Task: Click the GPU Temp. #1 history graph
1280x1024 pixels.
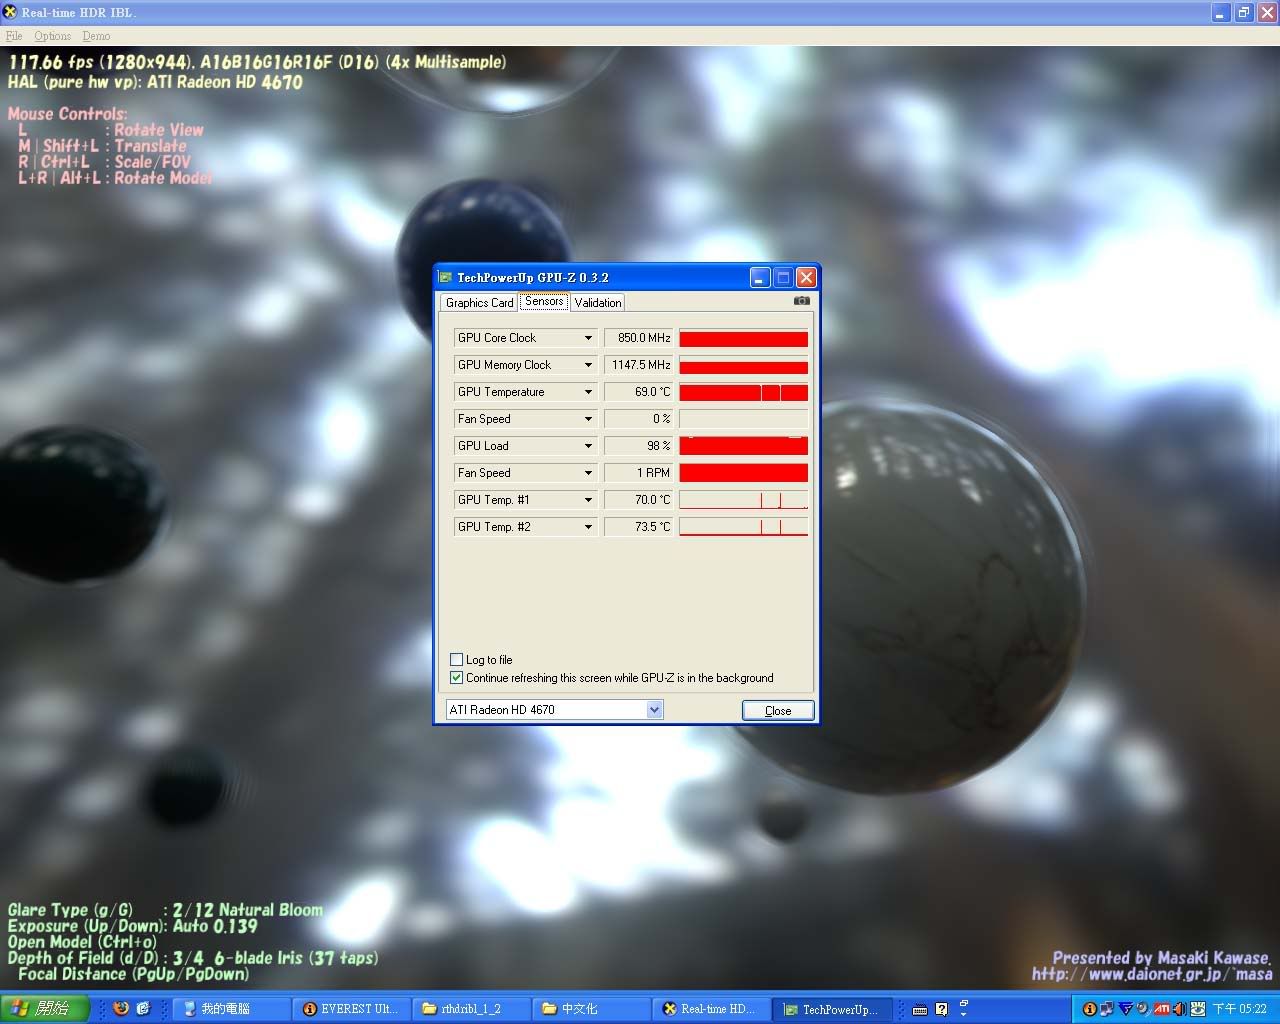Action: coord(743,500)
